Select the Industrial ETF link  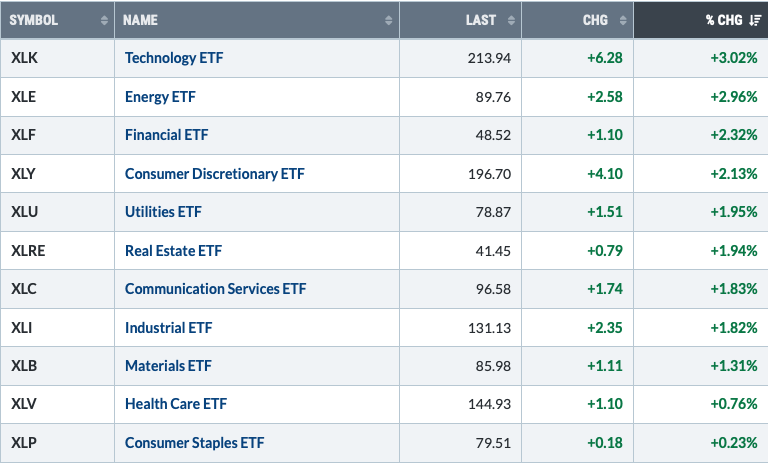click(x=168, y=327)
